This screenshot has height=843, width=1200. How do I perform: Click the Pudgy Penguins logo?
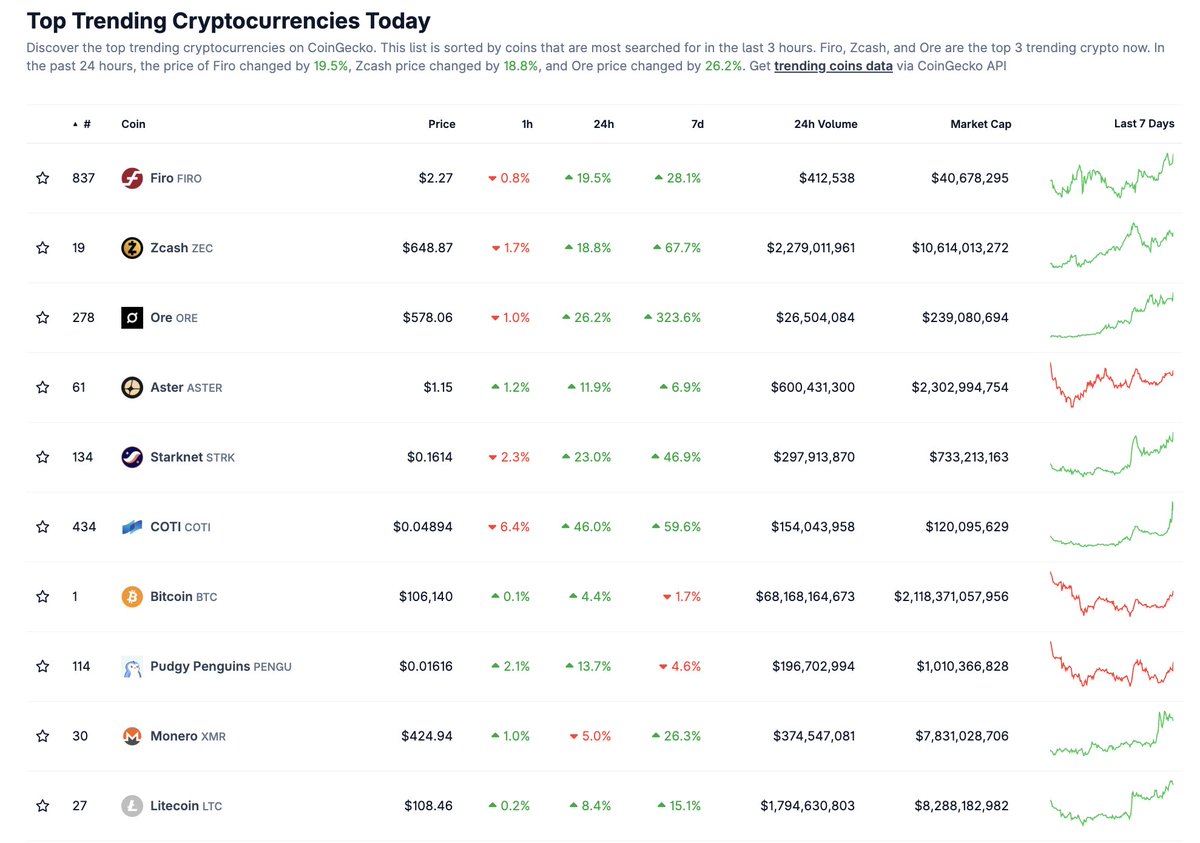[131, 666]
